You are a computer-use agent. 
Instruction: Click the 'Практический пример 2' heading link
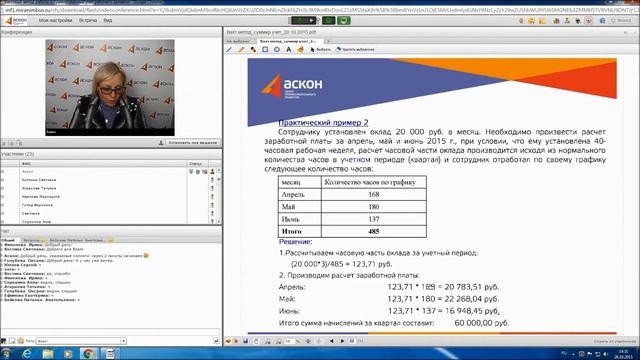[323, 122]
